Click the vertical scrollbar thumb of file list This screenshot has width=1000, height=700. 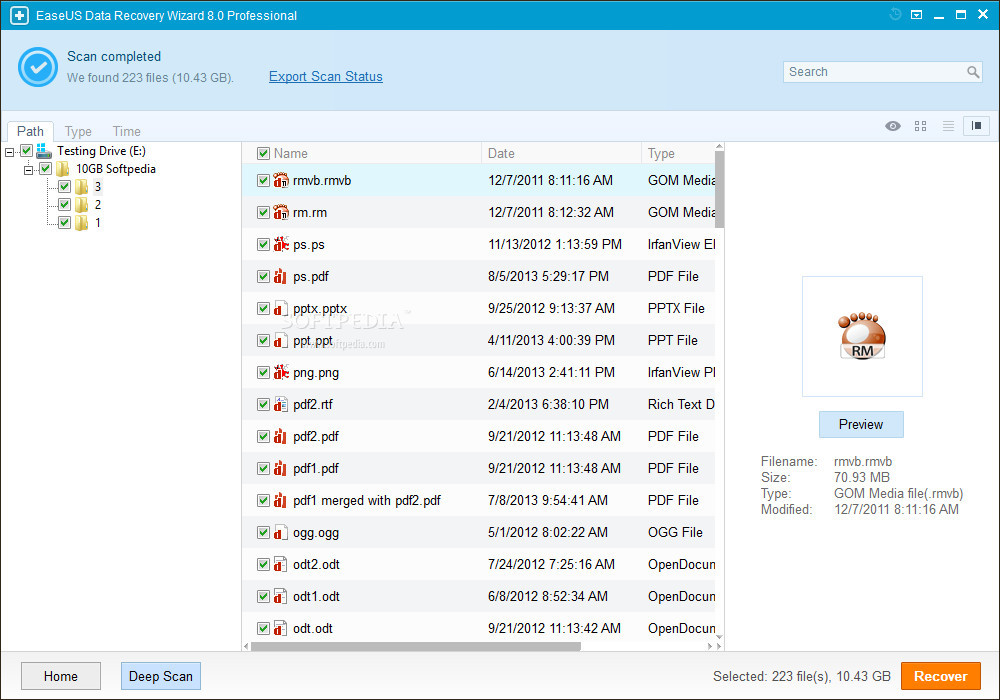point(719,189)
